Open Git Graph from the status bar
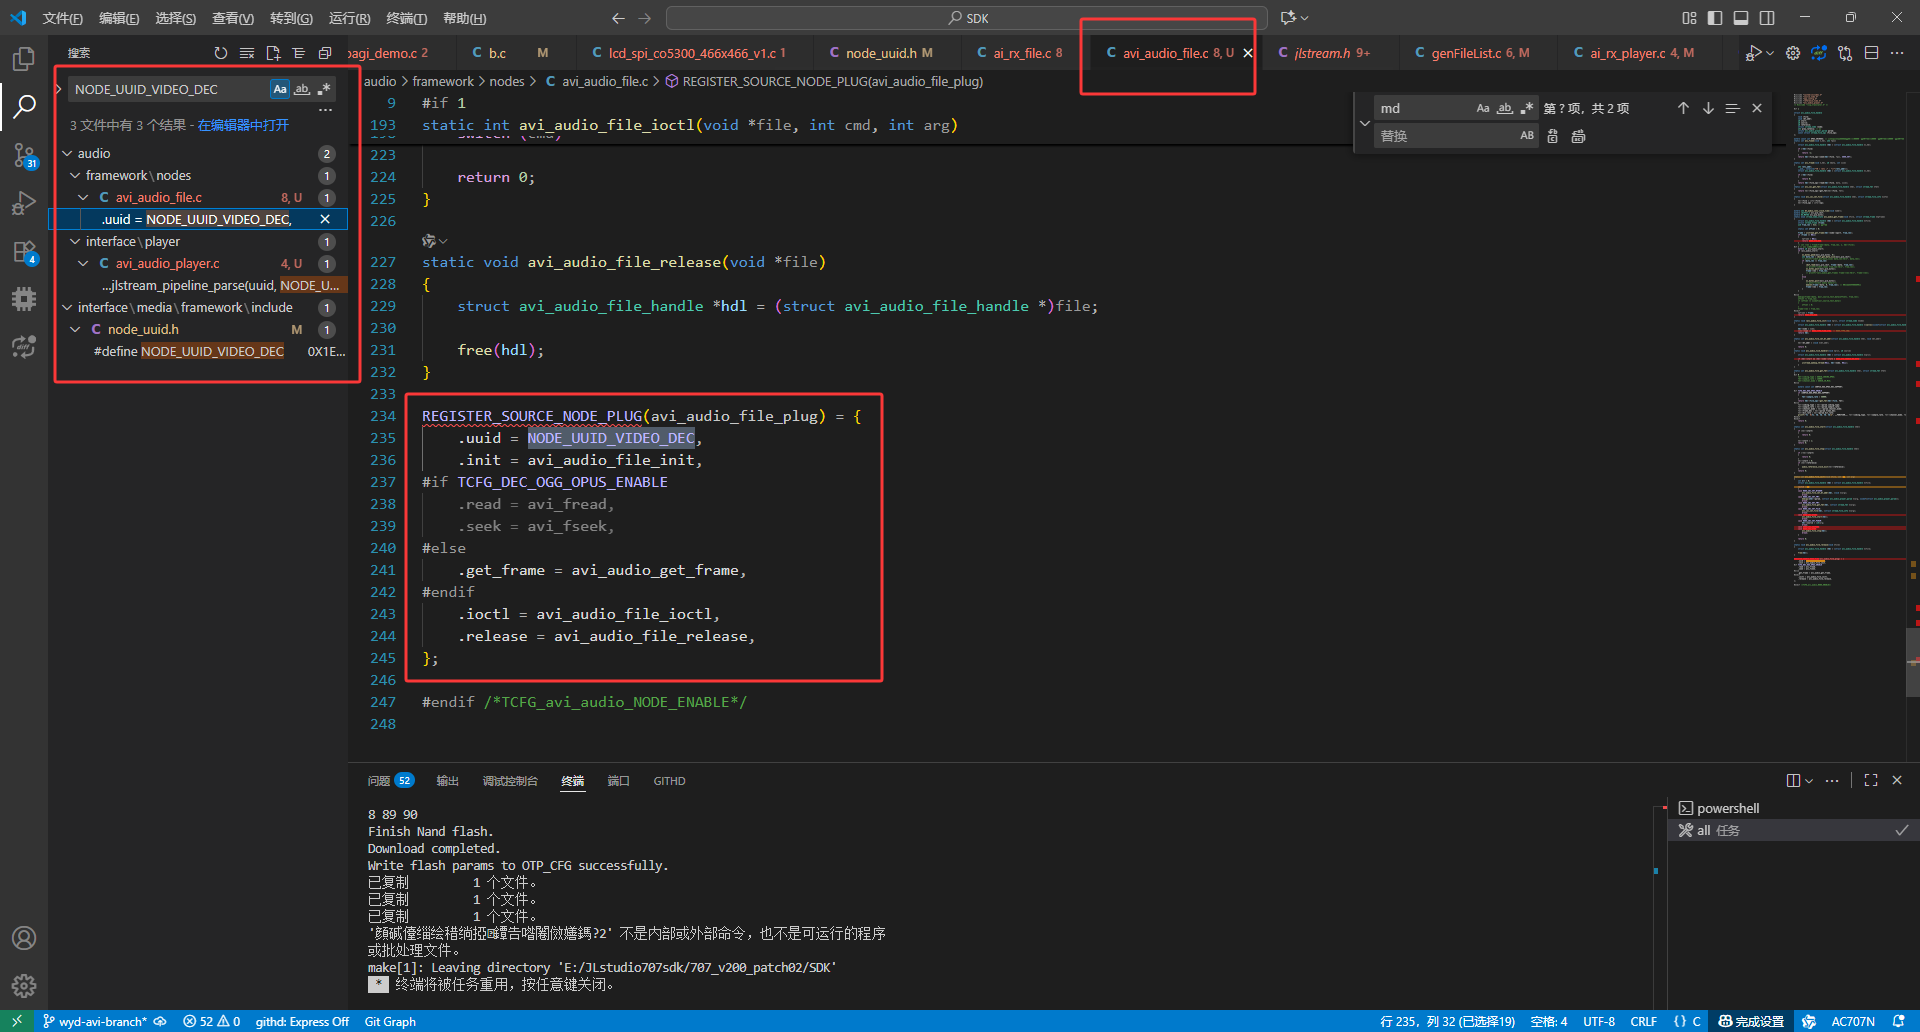Viewport: 1920px width, 1032px height. pos(390,1021)
